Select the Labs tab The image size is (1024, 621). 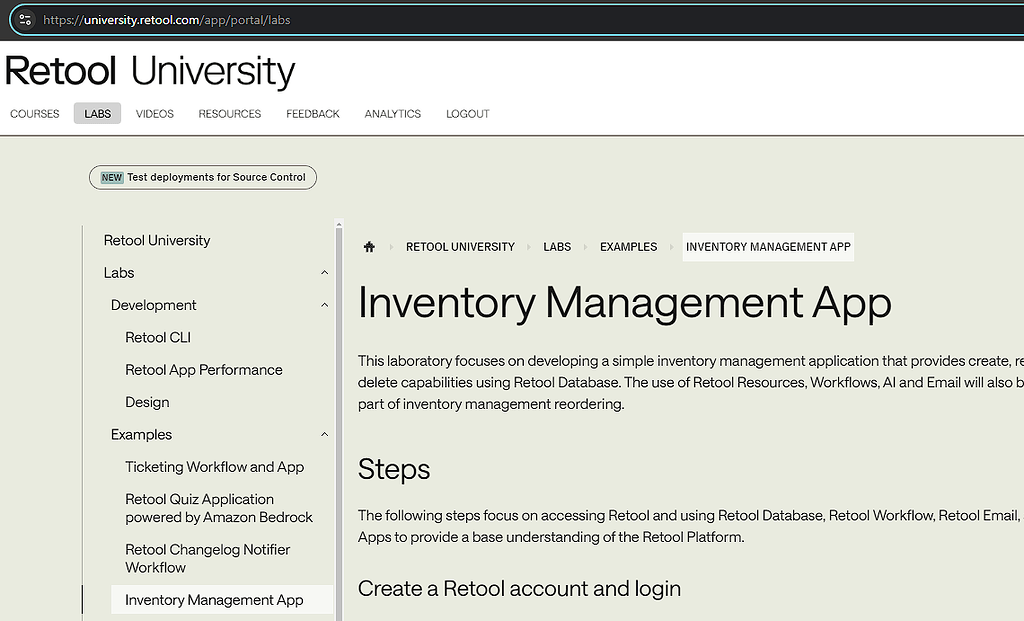[x=97, y=114]
